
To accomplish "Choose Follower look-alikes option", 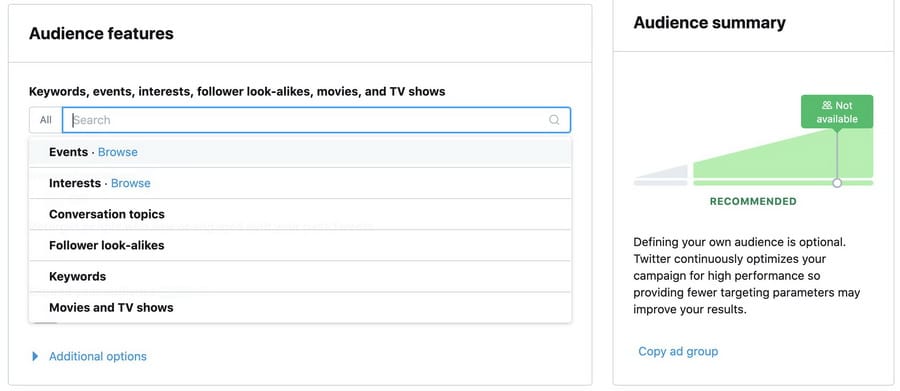I will [x=300, y=245].
